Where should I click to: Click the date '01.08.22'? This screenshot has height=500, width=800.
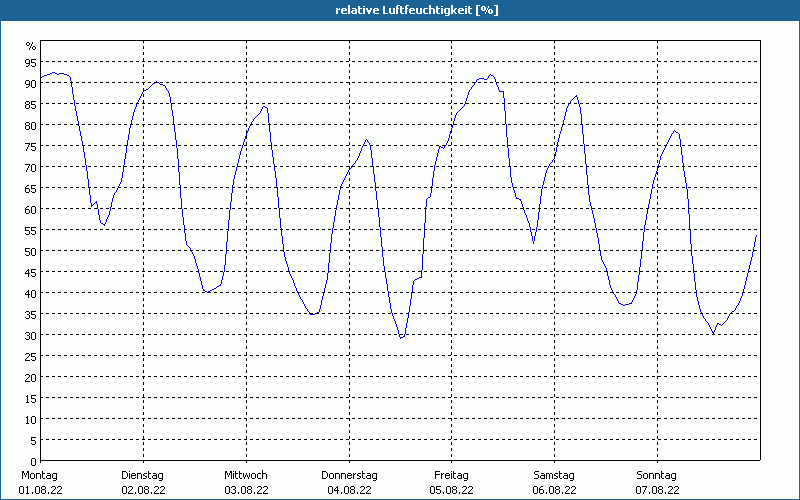point(41,490)
